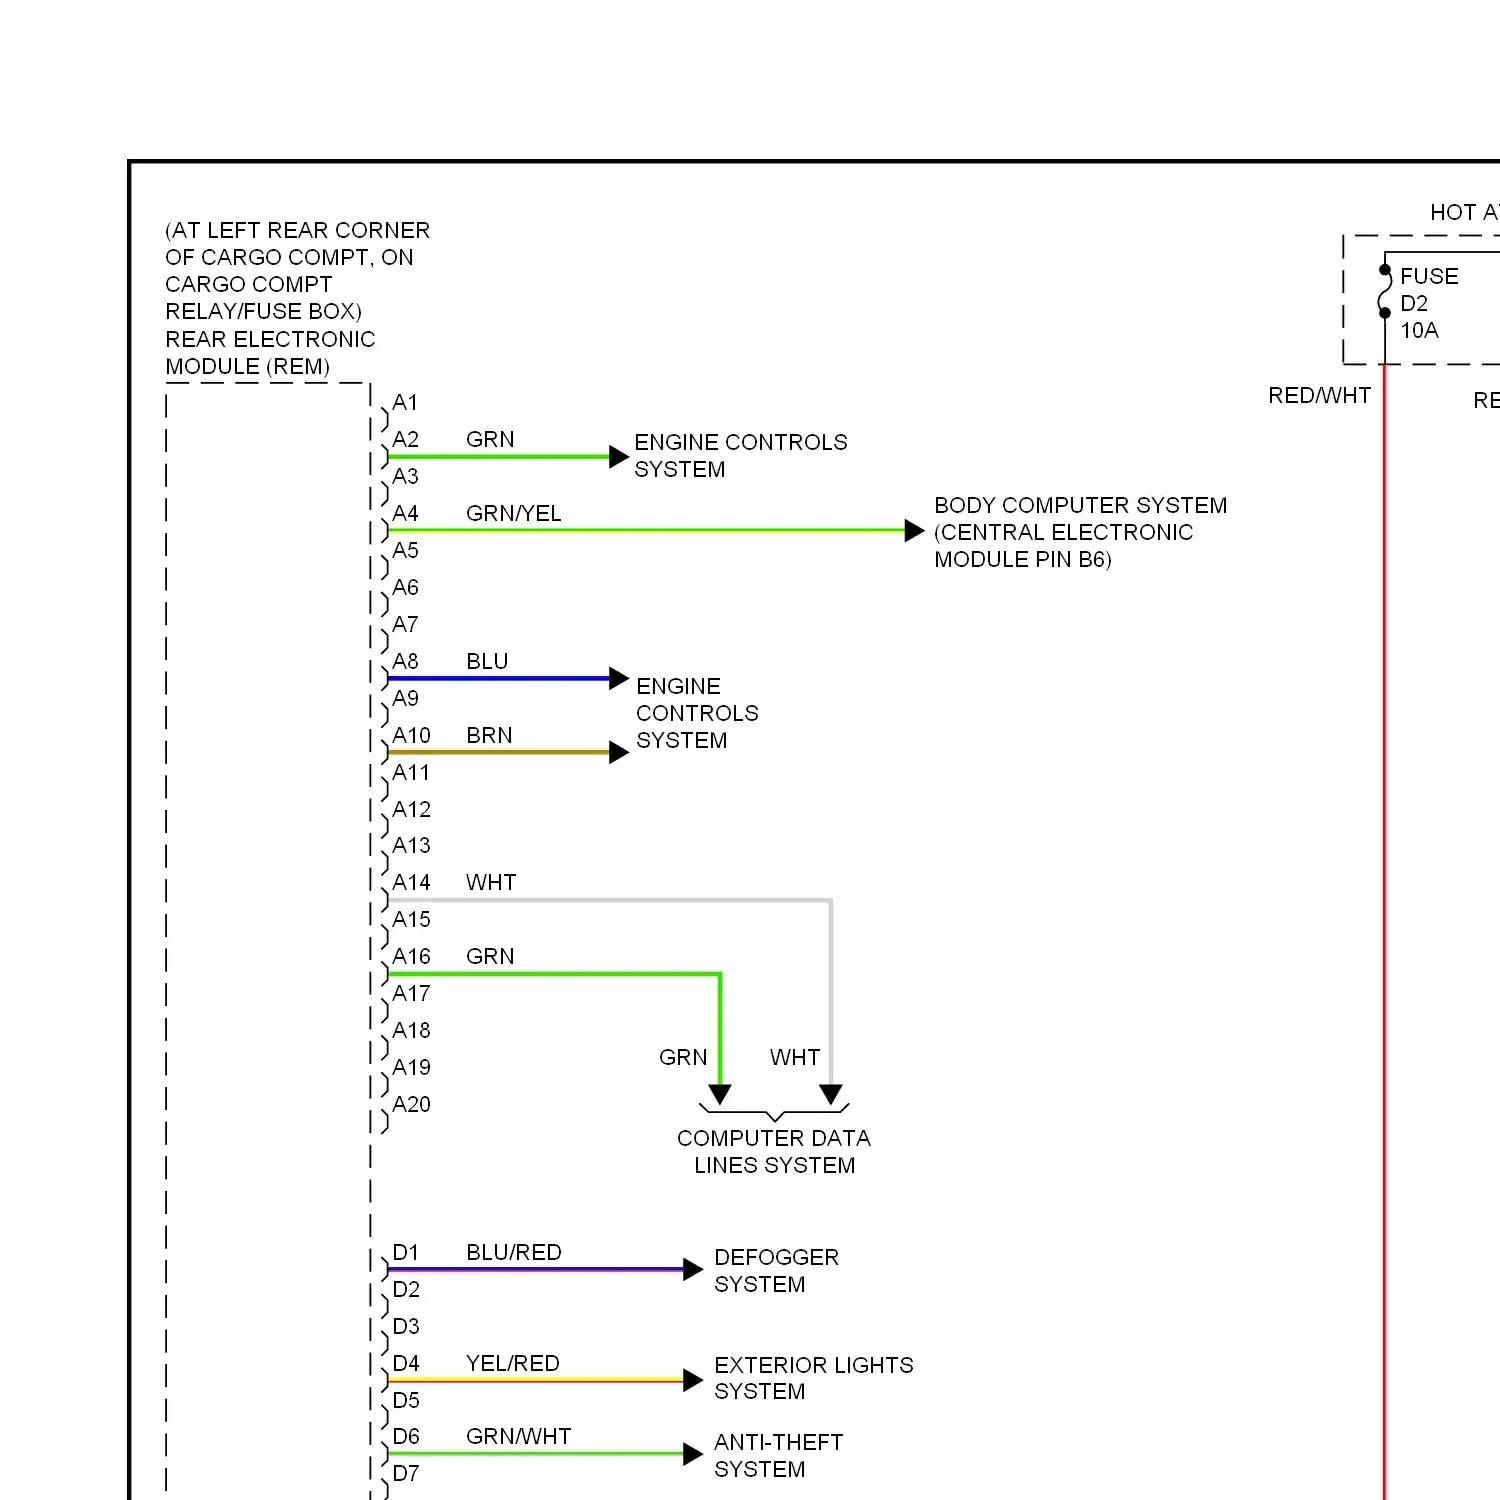Click the EXTERIOR LIGHTS SYSTEM text
Viewport: 1500px width, 1500px height.
(x=814, y=1379)
